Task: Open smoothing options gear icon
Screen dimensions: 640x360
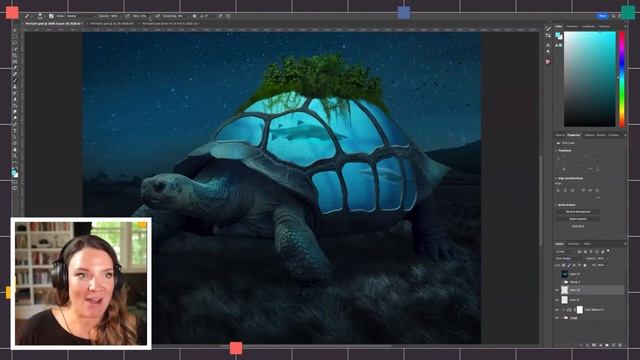Action: (x=194, y=16)
